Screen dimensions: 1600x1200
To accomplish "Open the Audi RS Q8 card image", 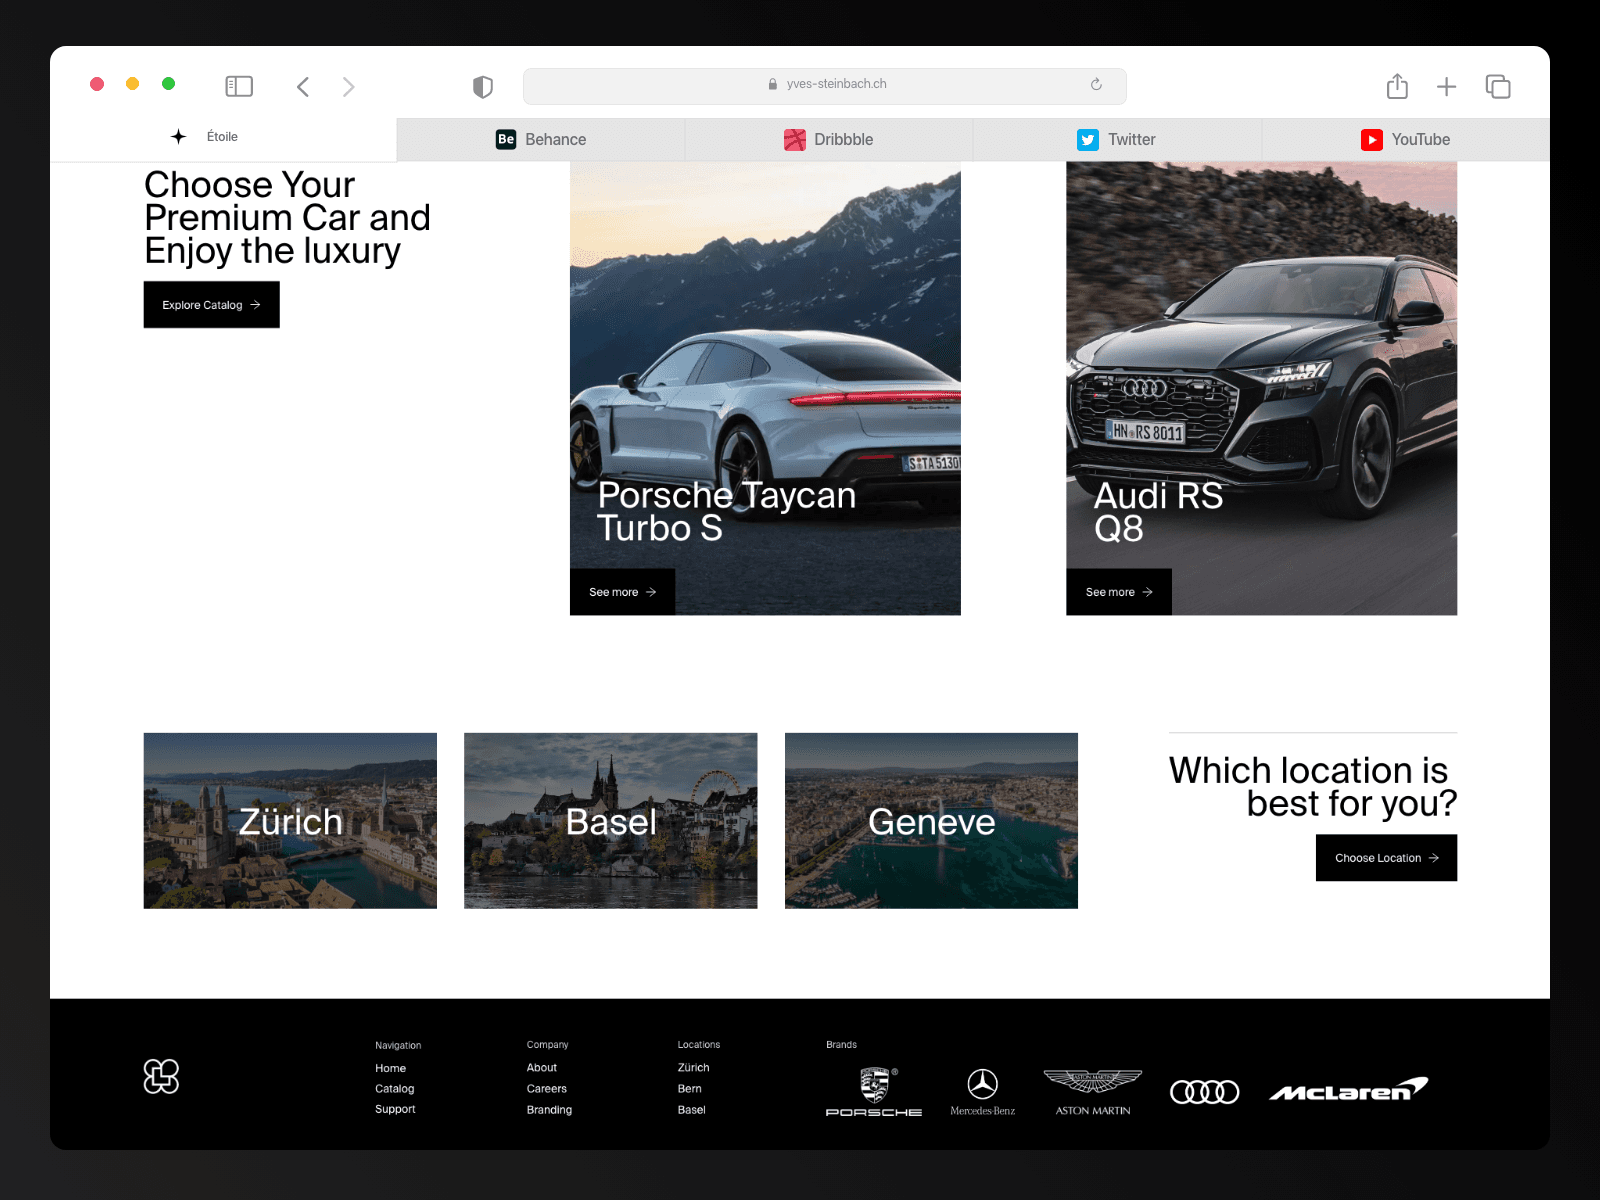I will [x=1262, y=388].
